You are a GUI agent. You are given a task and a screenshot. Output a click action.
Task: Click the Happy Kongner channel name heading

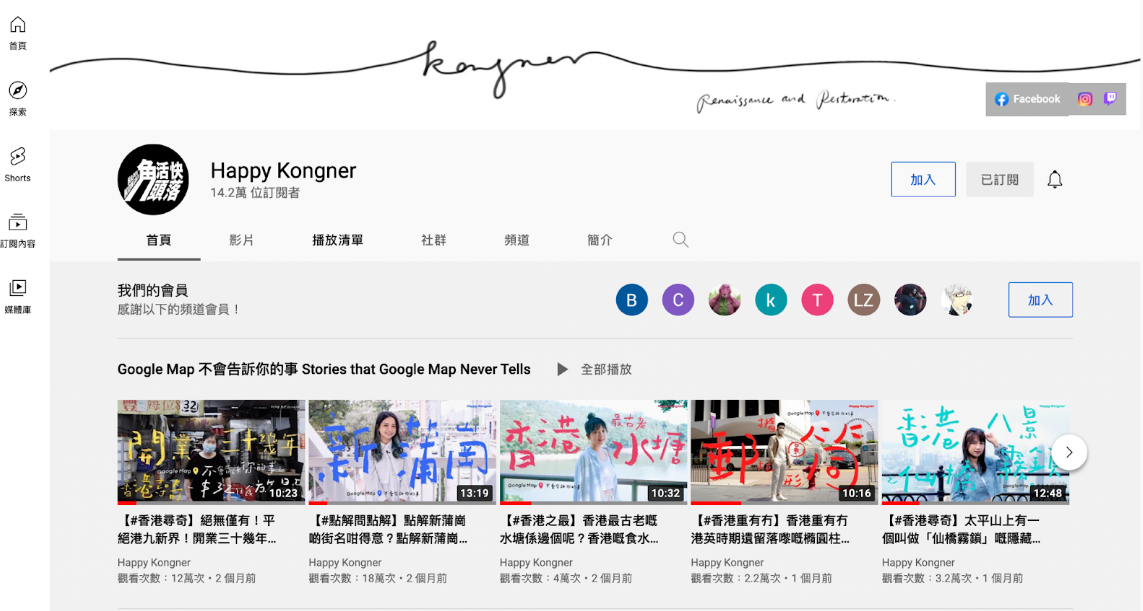(x=284, y=171)
